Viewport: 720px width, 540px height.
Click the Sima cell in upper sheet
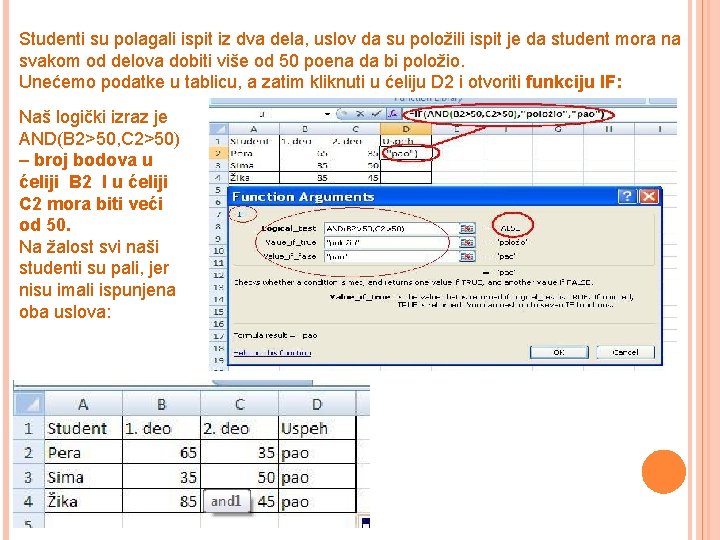[253, 165]
